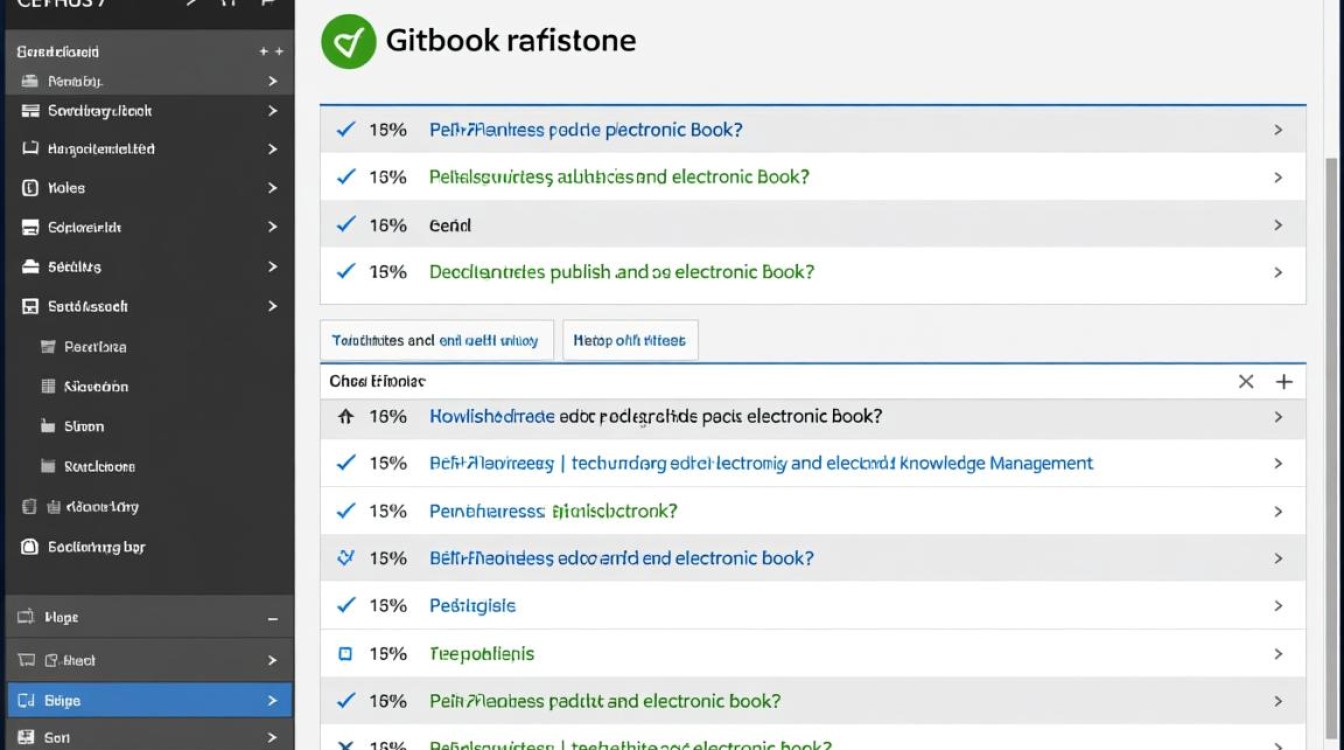The image size is (1344, 750).
Task: Select the Templates tab above the list
Action: point(437,340)
